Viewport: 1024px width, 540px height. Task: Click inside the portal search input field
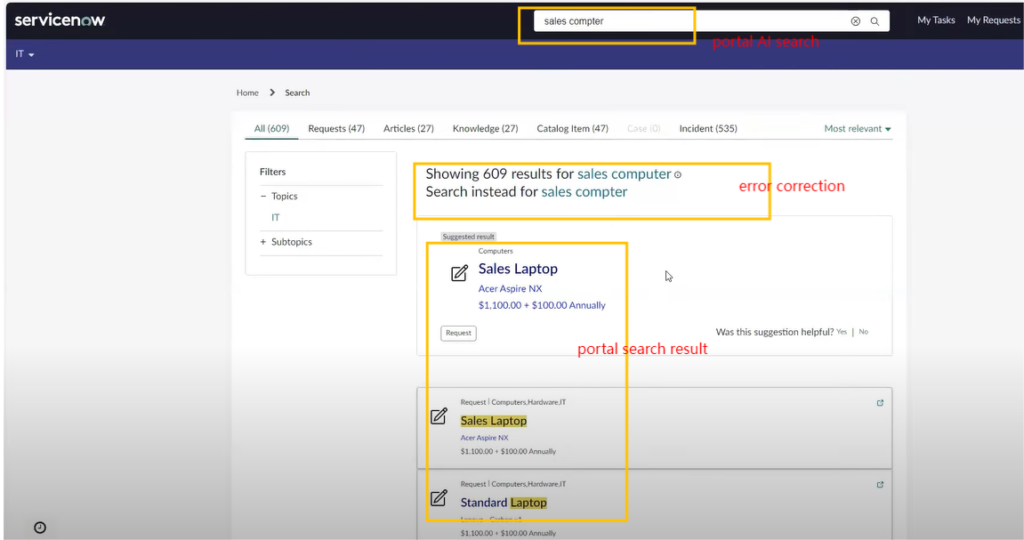[689, 21]
